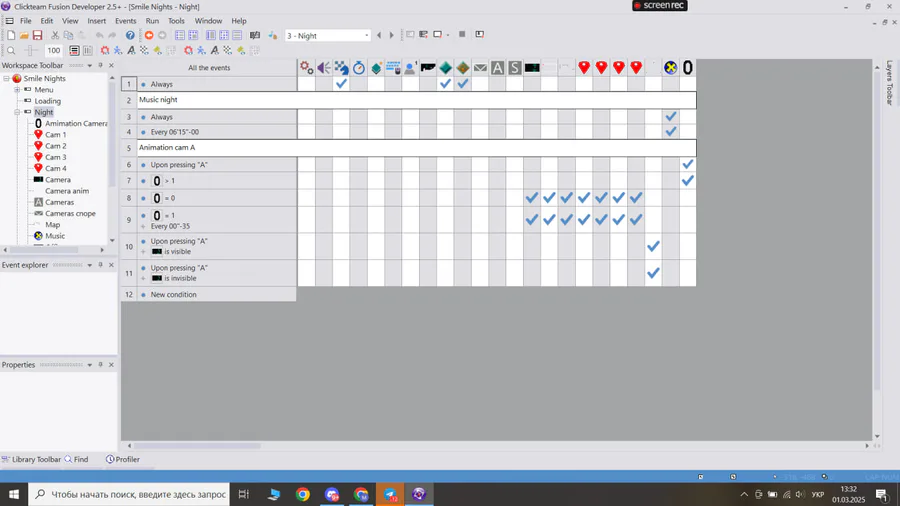Click the New file icon
Image resolution: width=900 pixels, height=506 pixels.
coord(11,36)
